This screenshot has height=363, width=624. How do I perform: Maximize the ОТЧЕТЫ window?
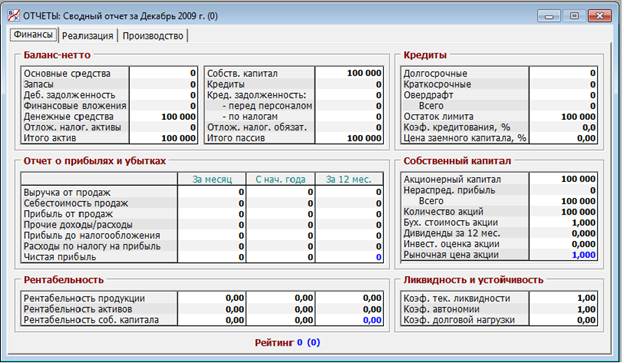click(x=574, y=16)
